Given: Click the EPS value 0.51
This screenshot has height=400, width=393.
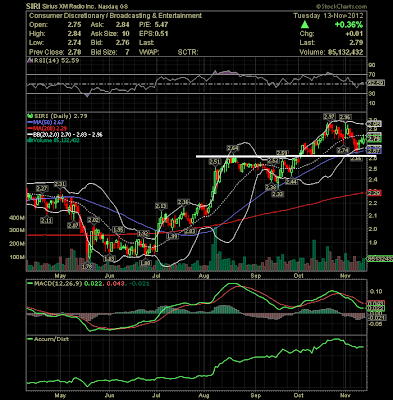Looking at the screenshot, I should coord(161,34).
